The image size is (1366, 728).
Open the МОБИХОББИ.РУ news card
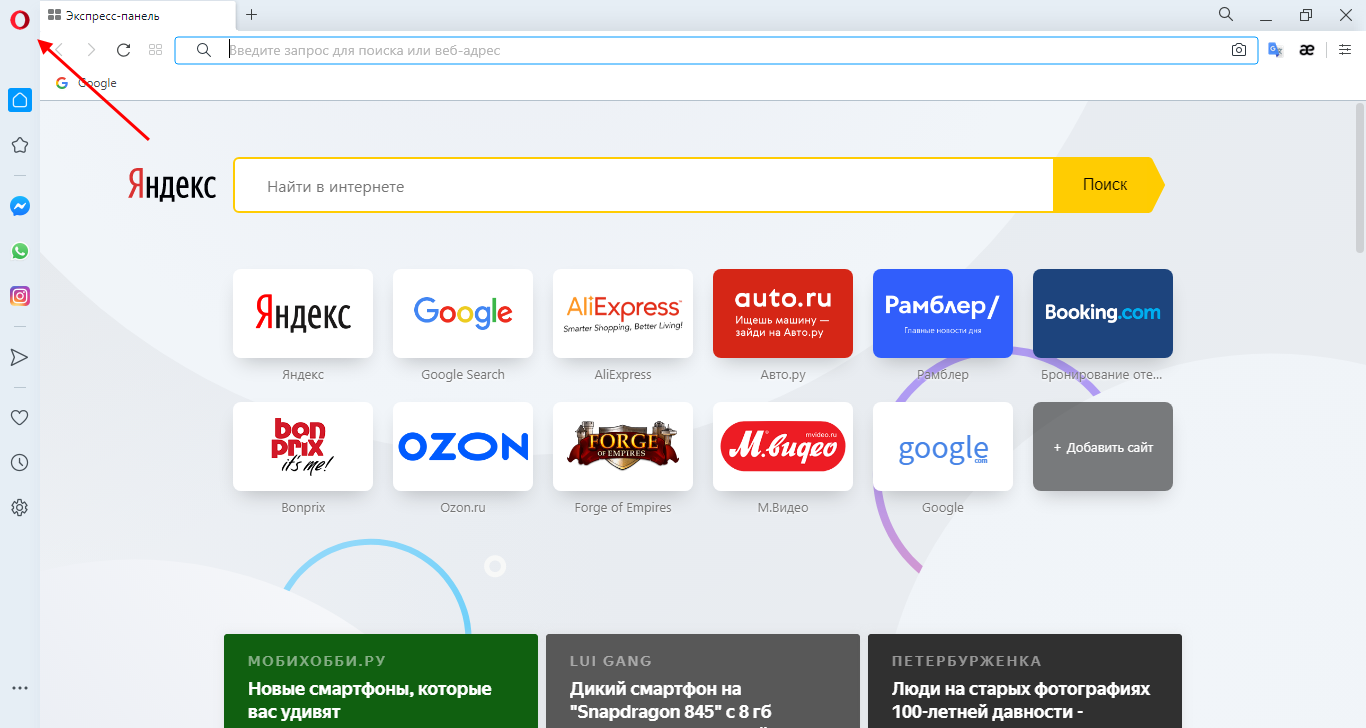[x=381, y=681]
